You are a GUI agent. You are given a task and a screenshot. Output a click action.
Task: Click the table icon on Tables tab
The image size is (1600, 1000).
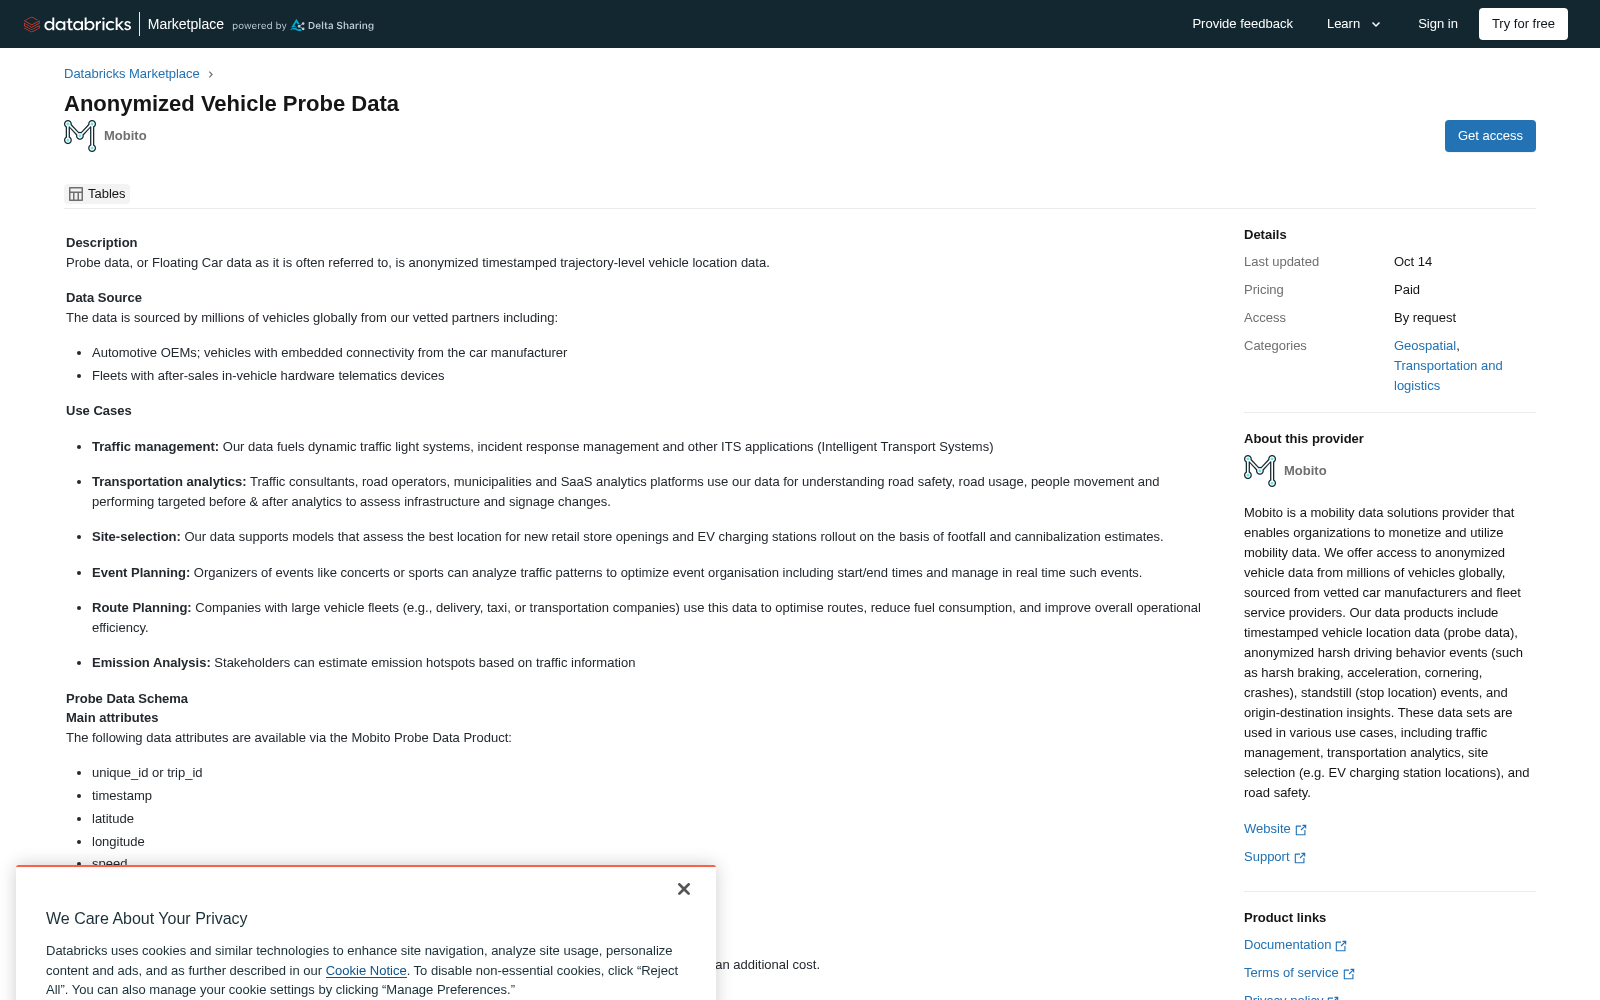[76, 194]
